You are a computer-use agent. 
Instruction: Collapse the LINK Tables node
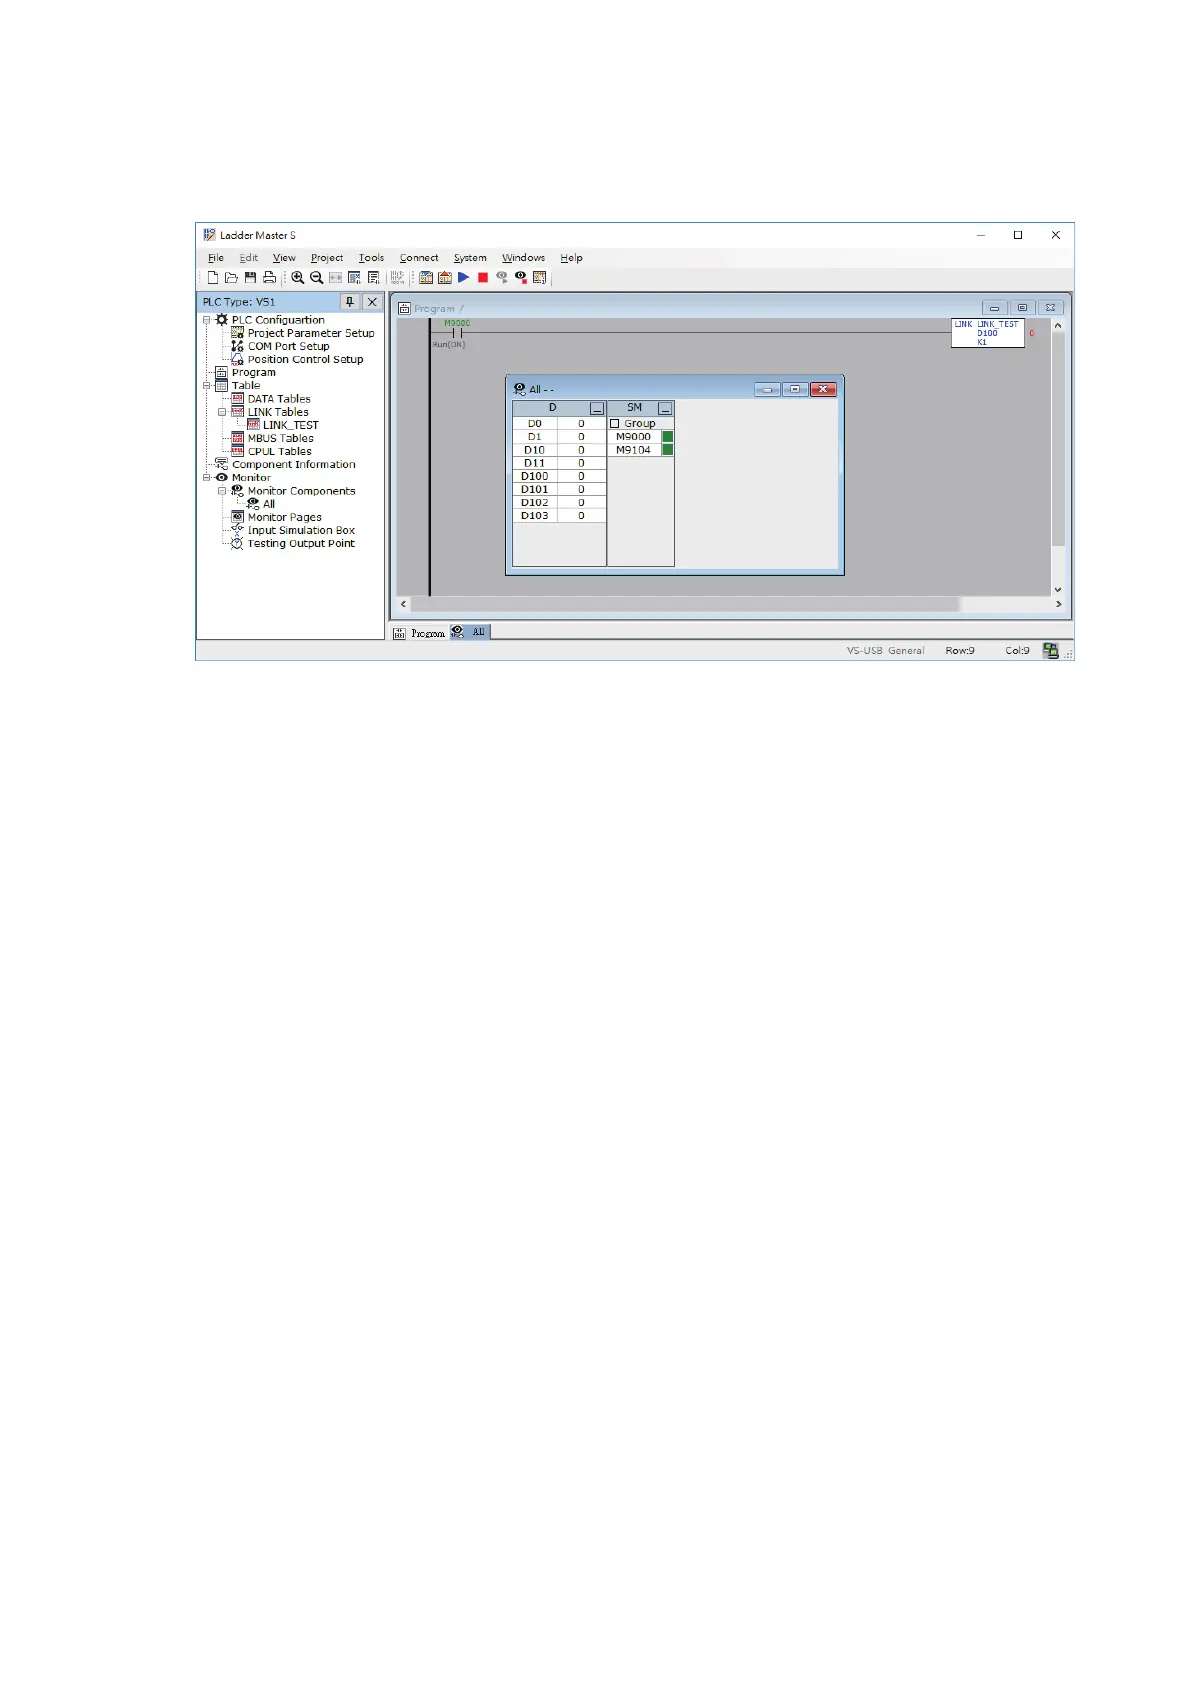(x=222, y=412)
